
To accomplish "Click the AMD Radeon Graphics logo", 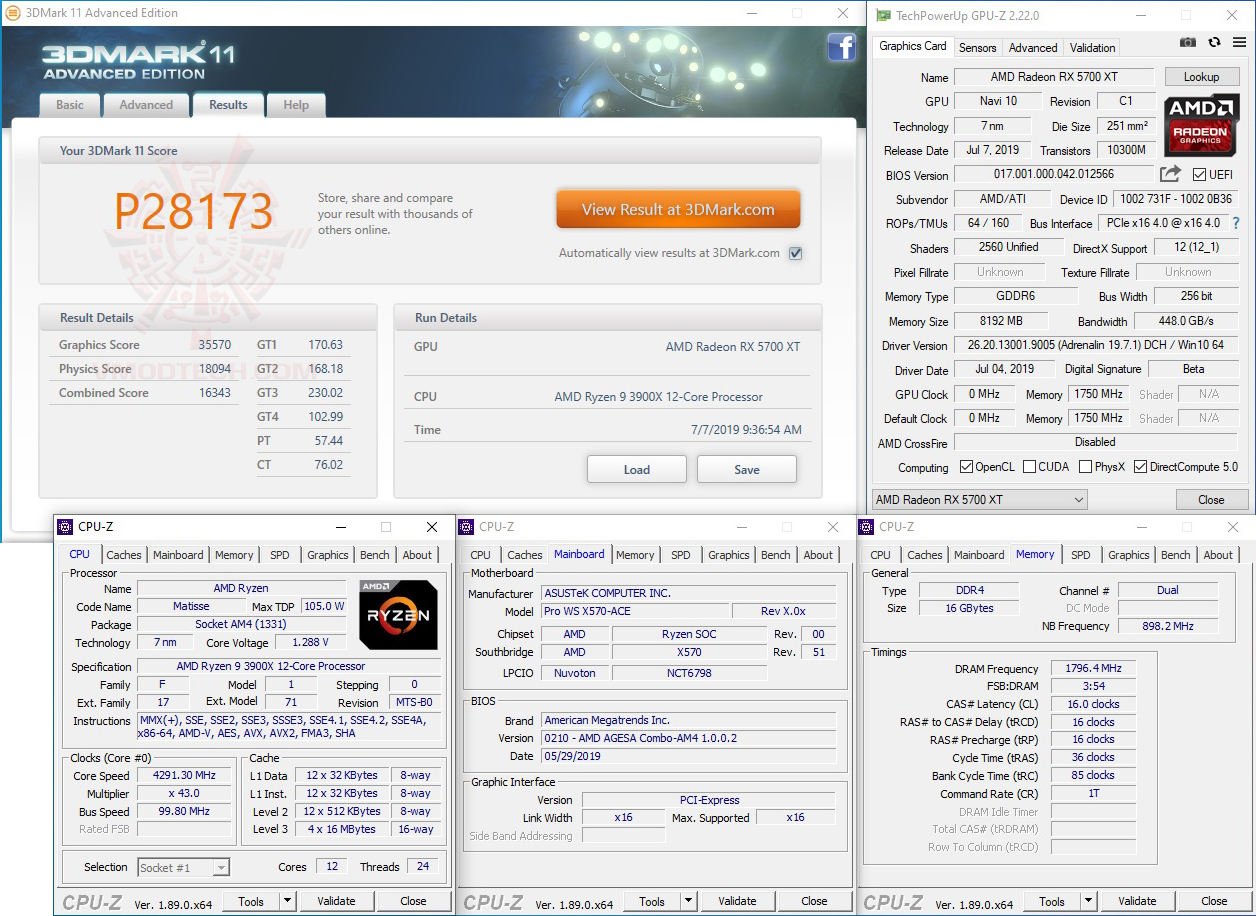I will [x=1200, y=125].
